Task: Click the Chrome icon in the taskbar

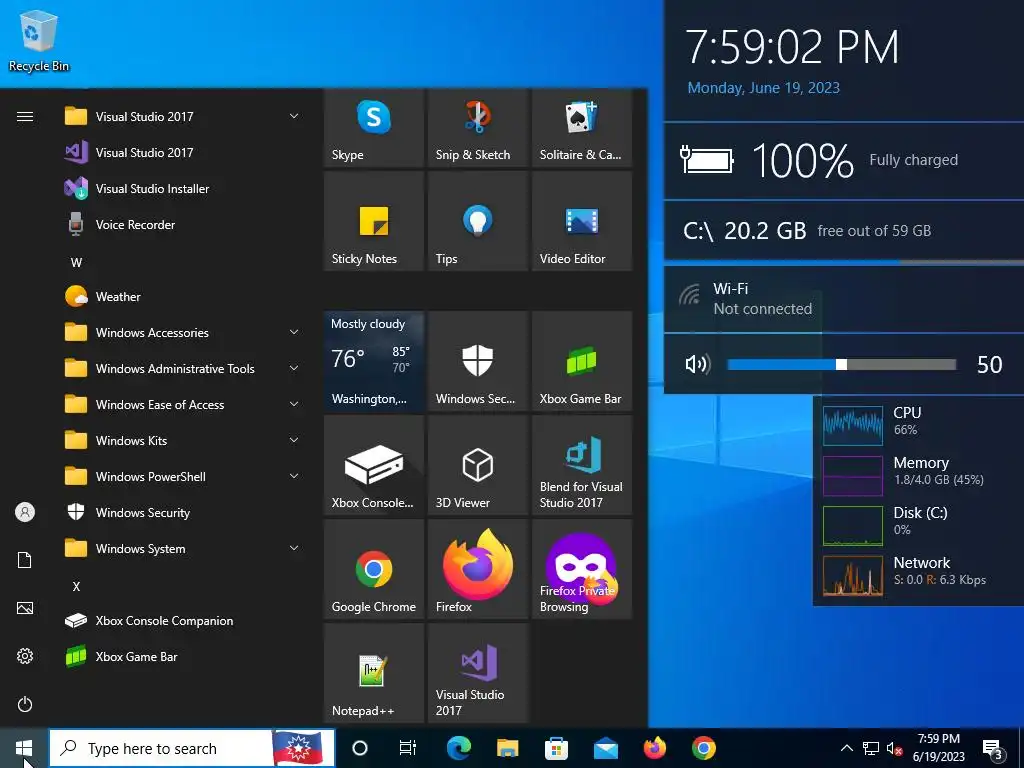Action: [x=703, y=748]
